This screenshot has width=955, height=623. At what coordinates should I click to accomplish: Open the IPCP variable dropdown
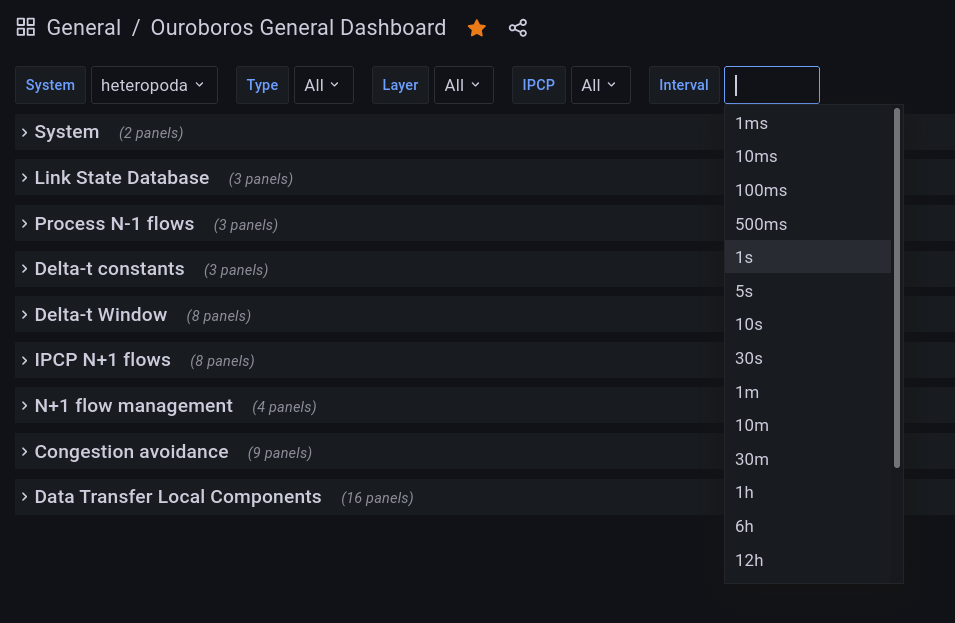600,85
